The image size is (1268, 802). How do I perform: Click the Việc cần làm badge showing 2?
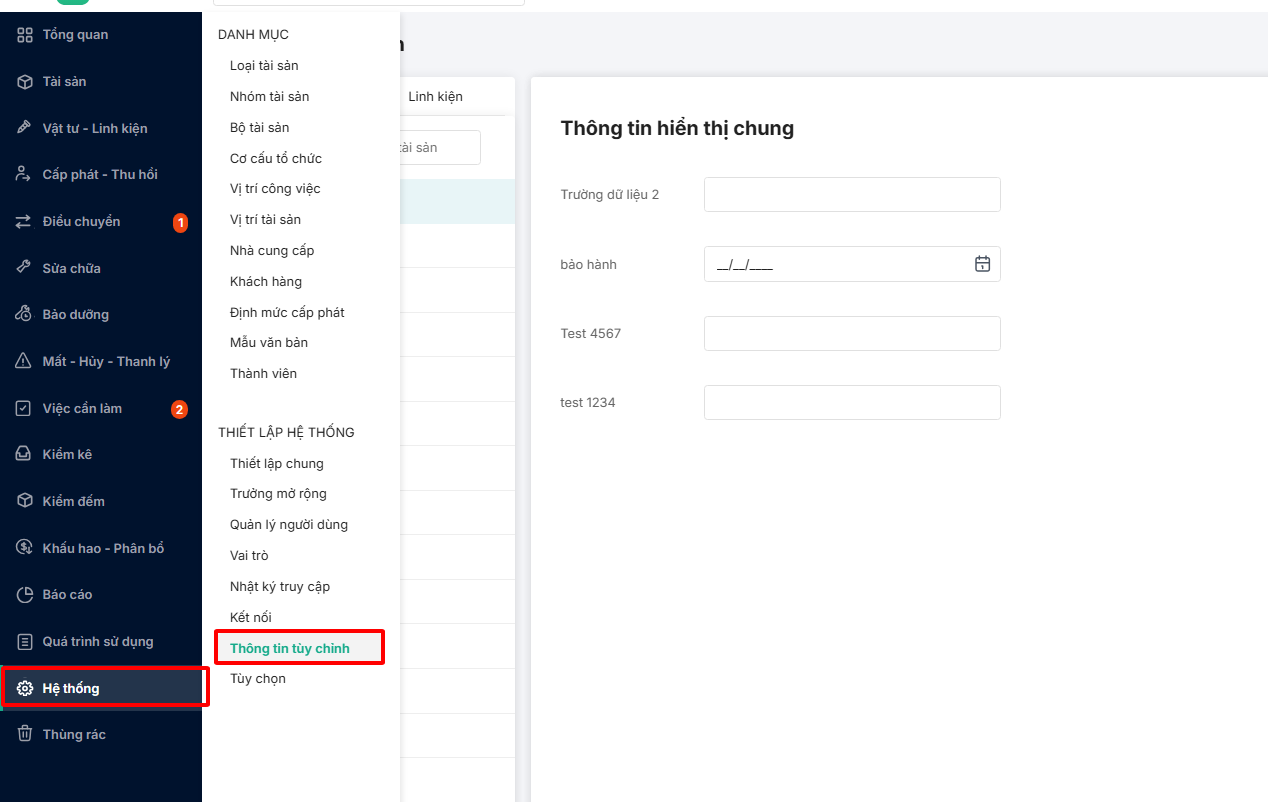tap(179, 409)
